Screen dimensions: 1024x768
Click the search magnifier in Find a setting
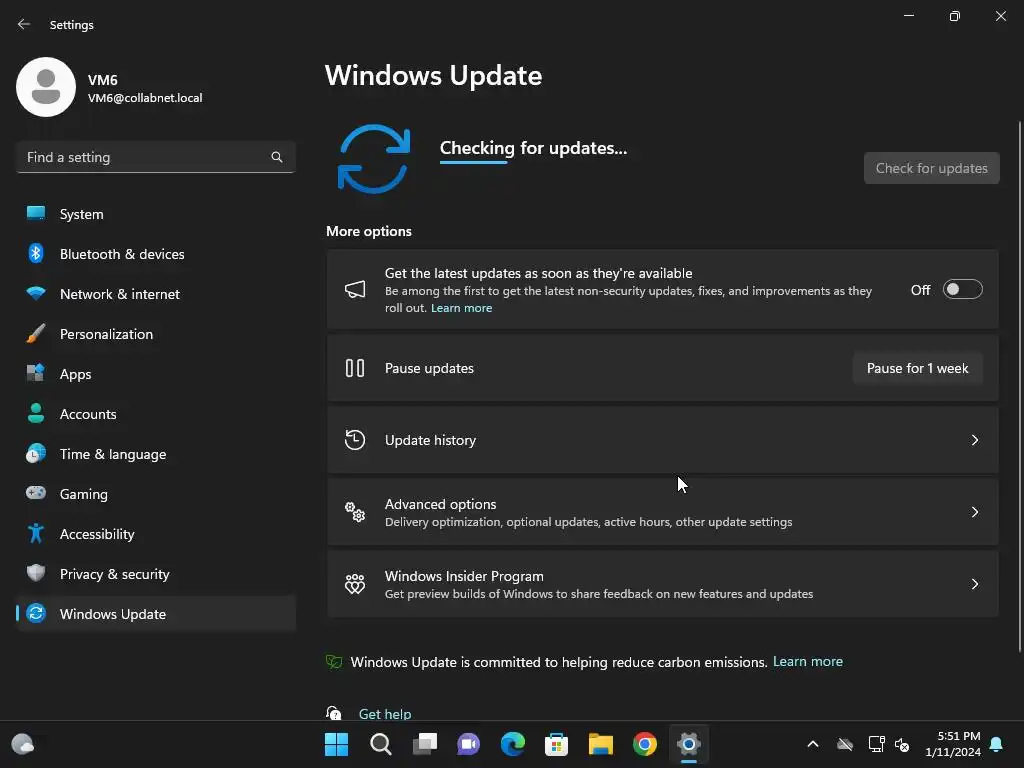[277, 157]
